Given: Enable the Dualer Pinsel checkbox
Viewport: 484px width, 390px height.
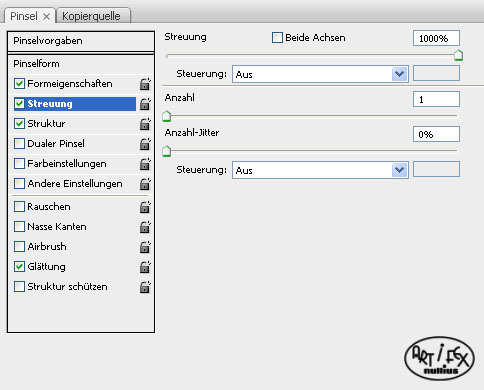Looking at the screenshot, I should 19,144.
